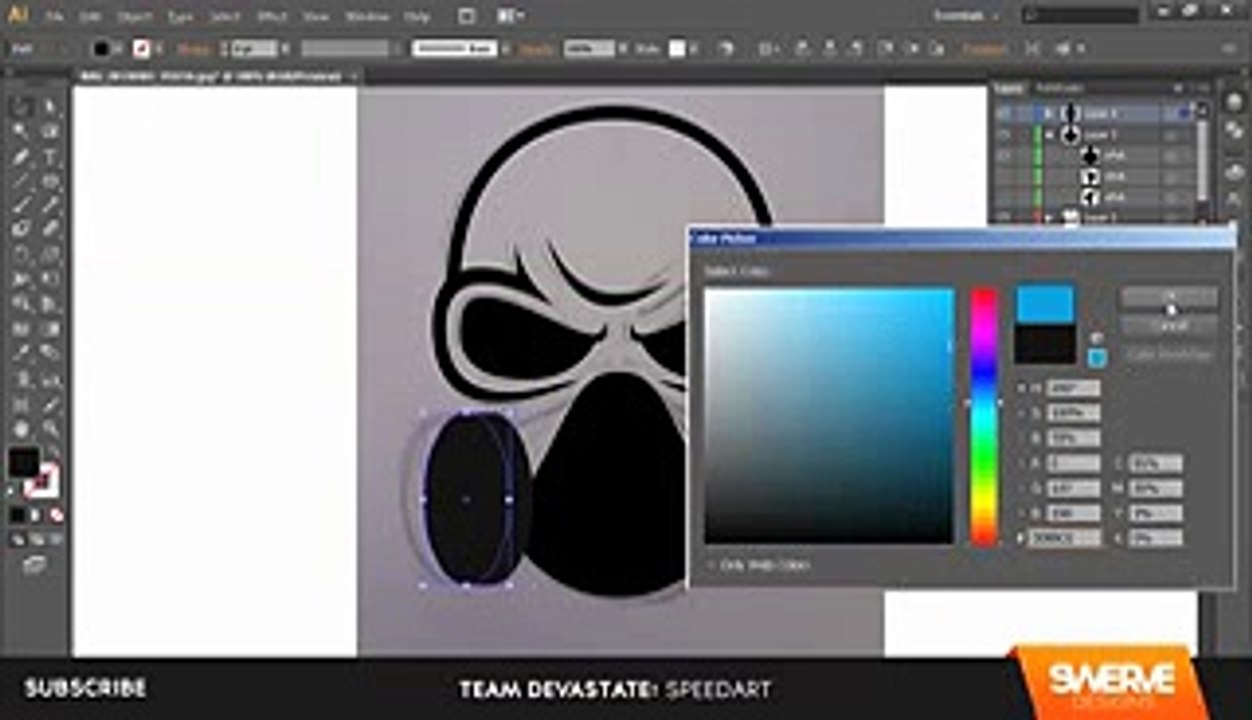The image size is (1252, 720).
Task: Select the Lasso tool
Action: [50, 132]
